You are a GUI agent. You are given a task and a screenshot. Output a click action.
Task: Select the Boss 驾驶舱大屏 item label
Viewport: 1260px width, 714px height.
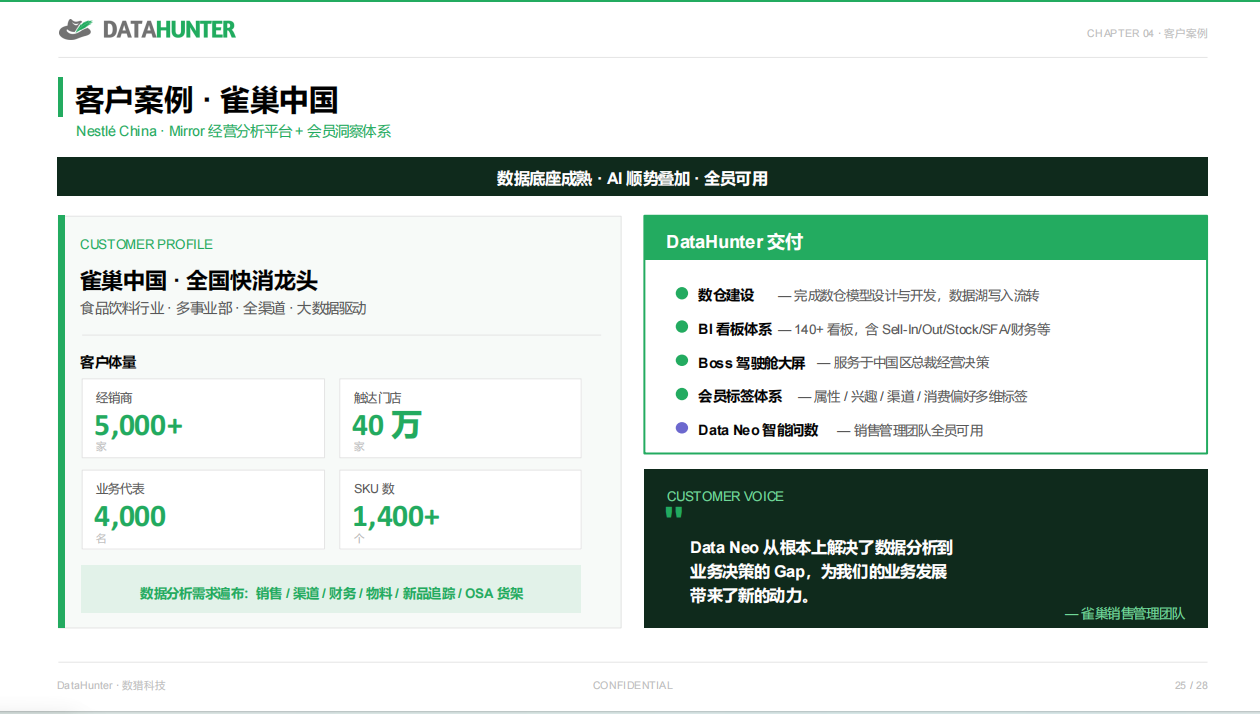pyautogui.click(x=752, y=363)
